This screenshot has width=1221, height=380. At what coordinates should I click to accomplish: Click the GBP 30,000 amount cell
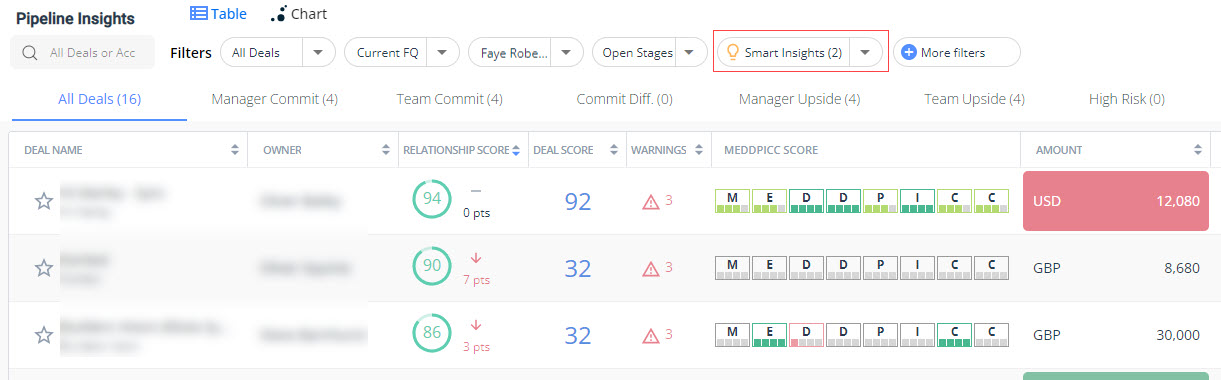pyautogui.click(x=1116, y=335)
